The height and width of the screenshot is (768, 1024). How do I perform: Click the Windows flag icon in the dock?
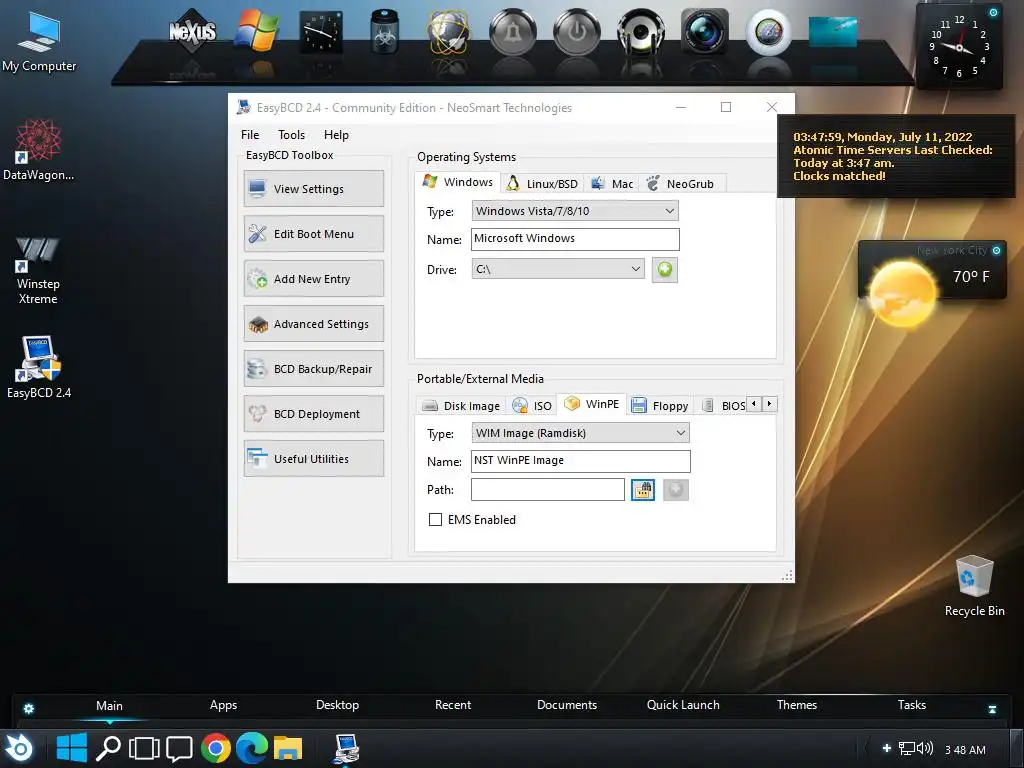pyautogui.click(x=257, y=31)
